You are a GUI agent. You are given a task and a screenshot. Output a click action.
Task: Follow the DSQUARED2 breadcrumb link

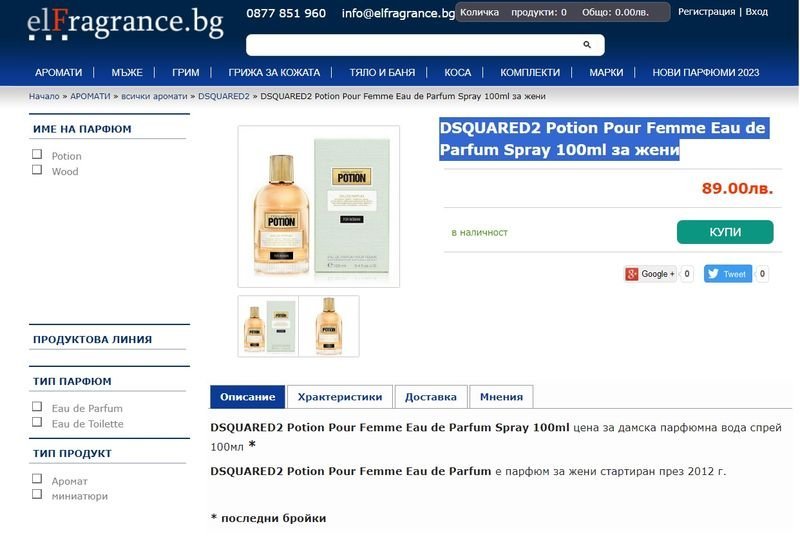click(x=224, y=96)
